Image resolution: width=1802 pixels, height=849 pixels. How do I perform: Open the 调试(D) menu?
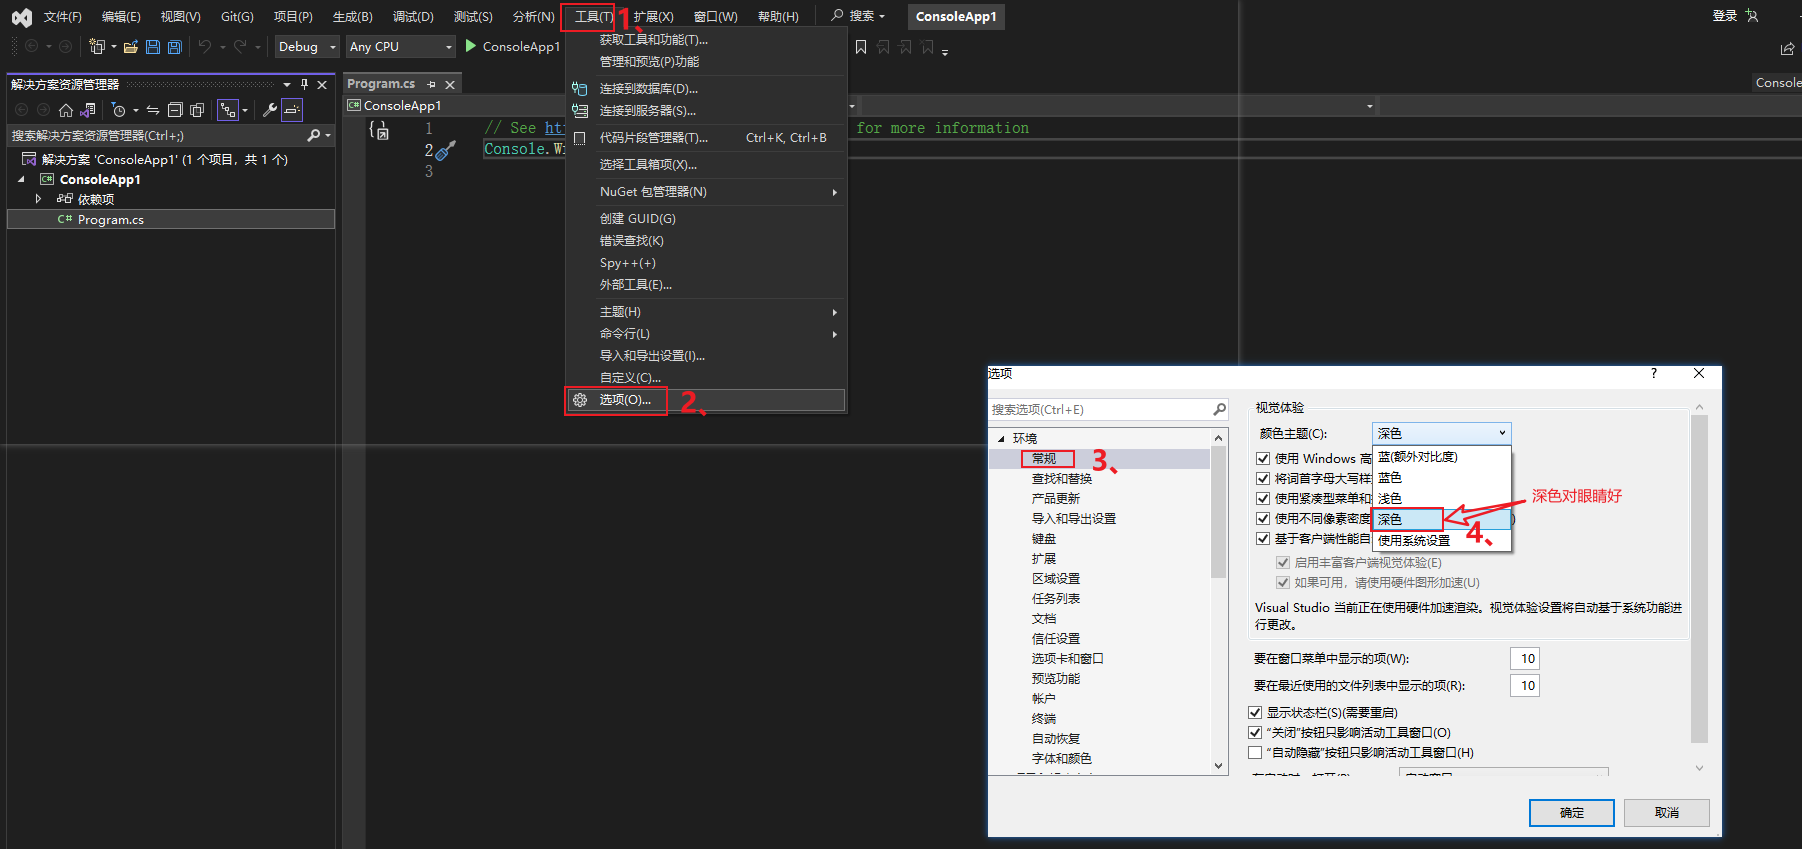click(x=413, y=16)
